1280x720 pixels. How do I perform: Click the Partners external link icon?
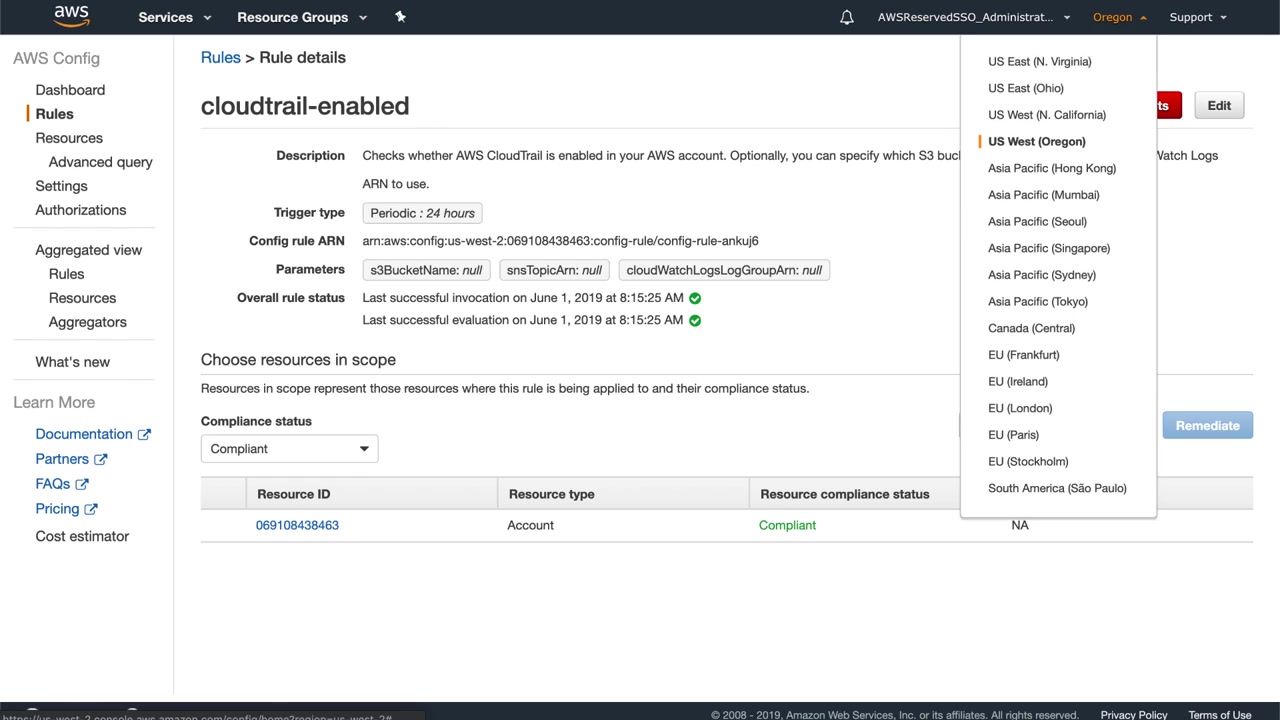pyautogui.click(x=100, y=459)
